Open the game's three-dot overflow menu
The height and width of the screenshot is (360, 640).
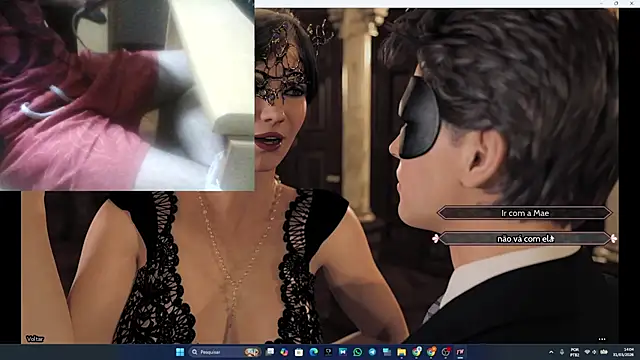[602, 339]
